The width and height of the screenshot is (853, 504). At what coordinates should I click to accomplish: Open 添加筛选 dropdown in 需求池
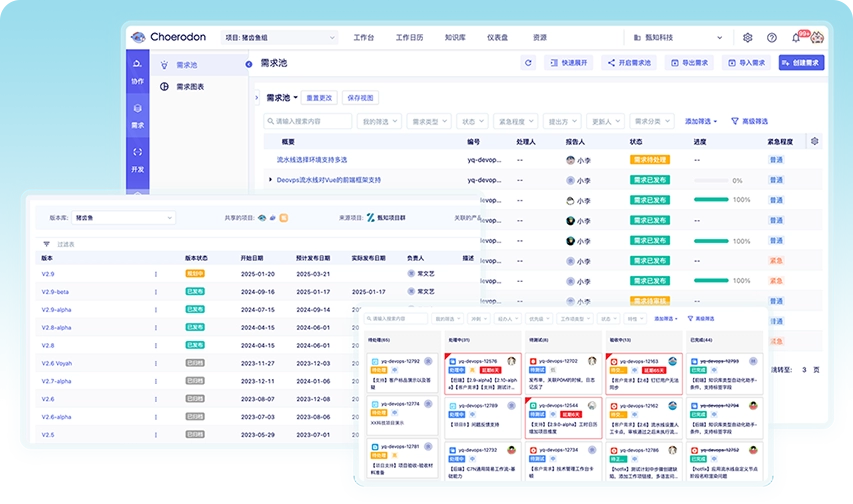pyautogui.click(x=701, y=121)
